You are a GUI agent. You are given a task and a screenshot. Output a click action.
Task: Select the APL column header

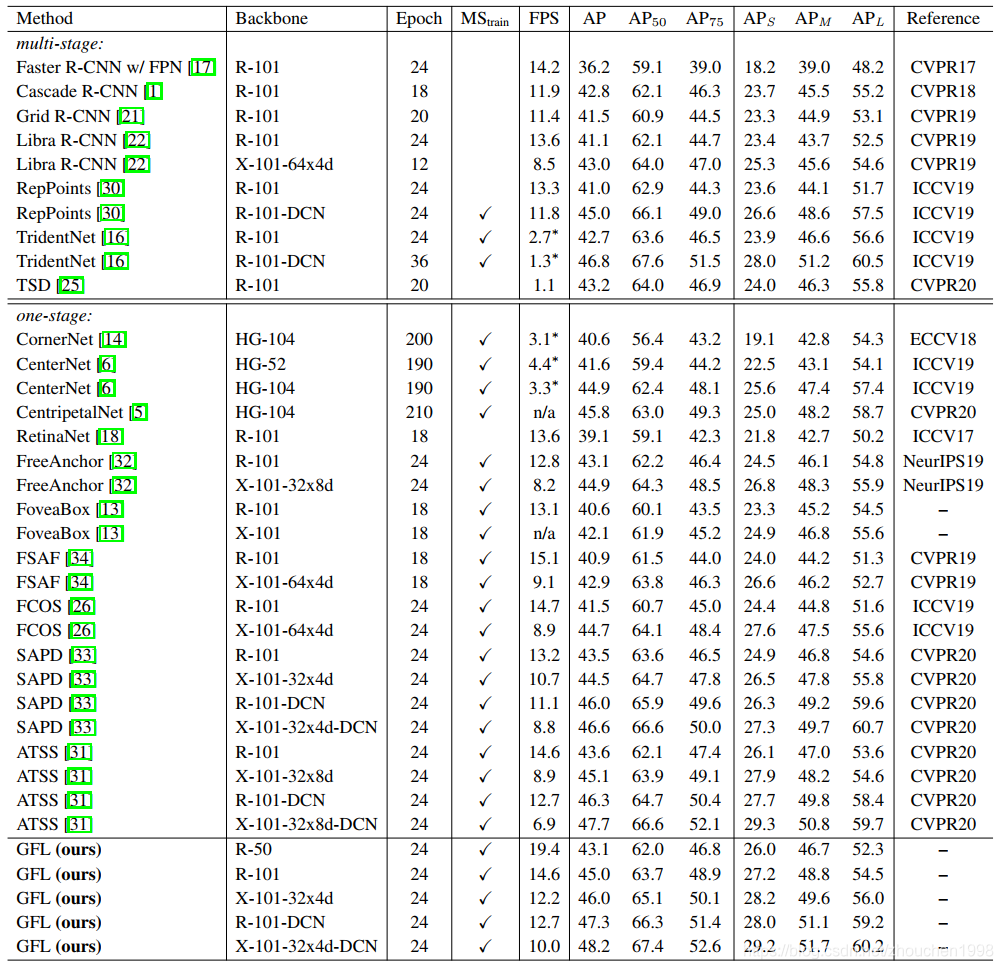(x=867, y=19)
